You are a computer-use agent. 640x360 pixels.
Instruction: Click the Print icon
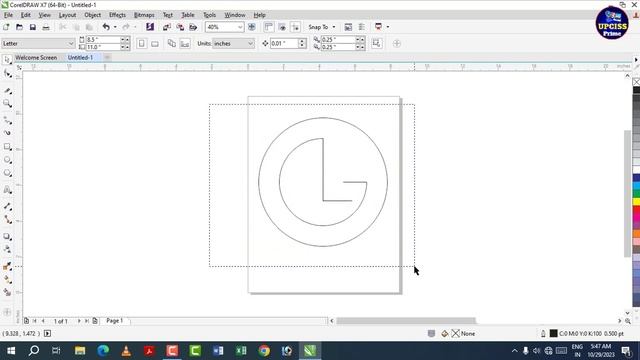click(x=46, y=27)
